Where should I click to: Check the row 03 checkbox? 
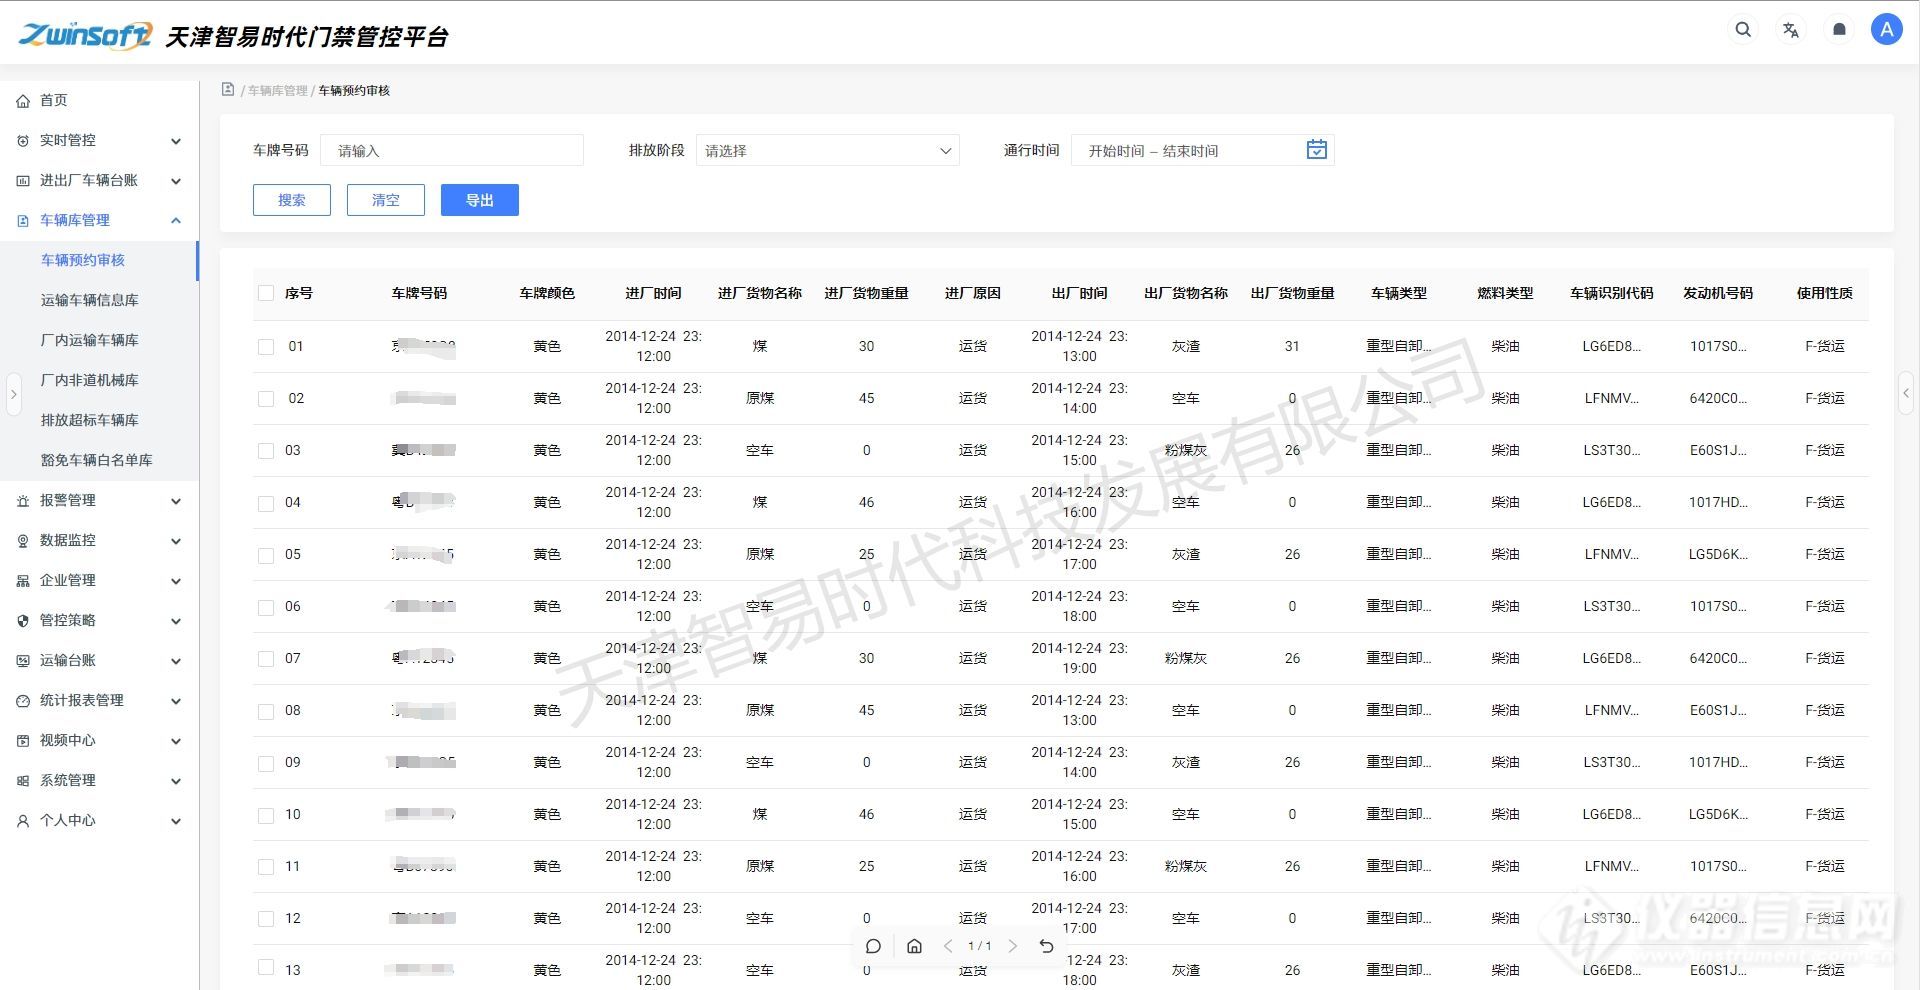pos(266,451)
